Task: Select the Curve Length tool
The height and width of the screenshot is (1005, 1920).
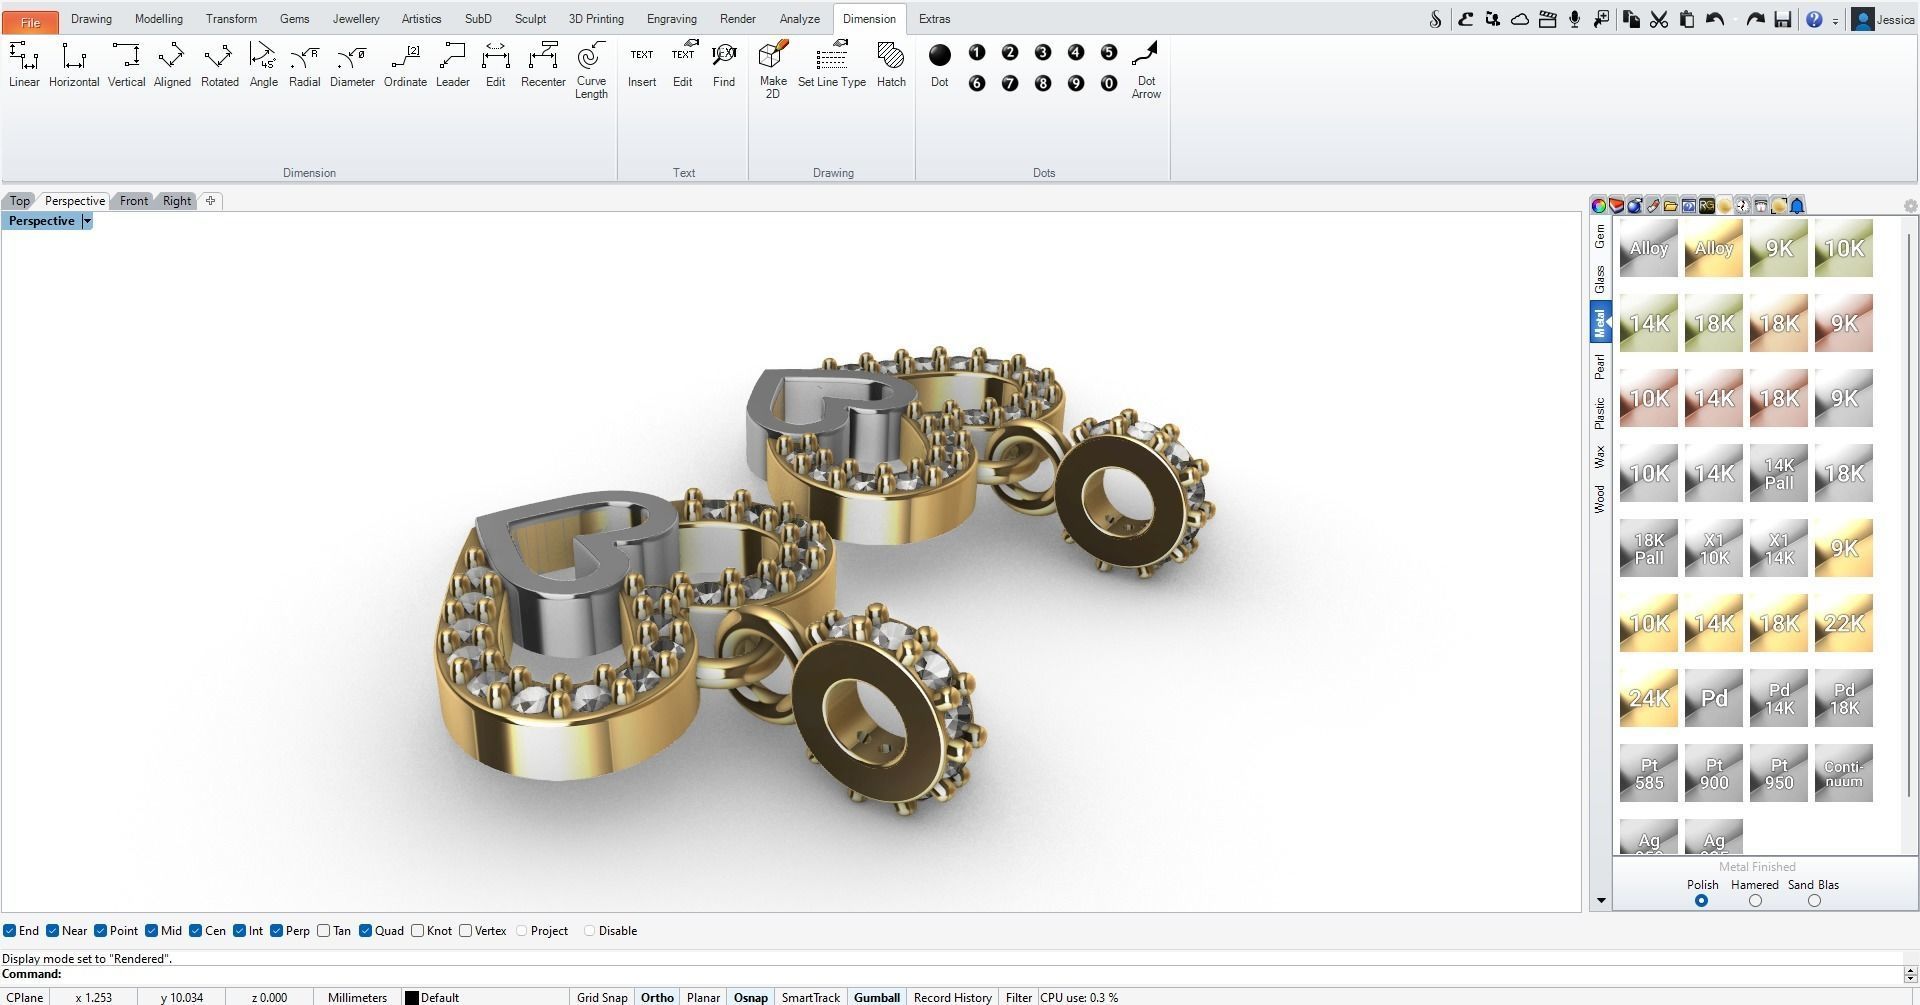Action: click(x=591, y=70)
